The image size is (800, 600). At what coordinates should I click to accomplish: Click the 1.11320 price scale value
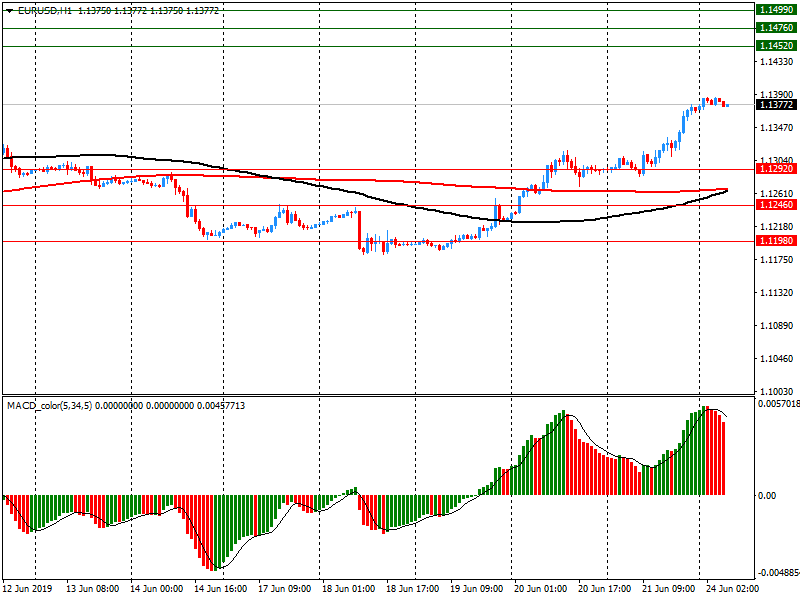click(x=777, y=293)
